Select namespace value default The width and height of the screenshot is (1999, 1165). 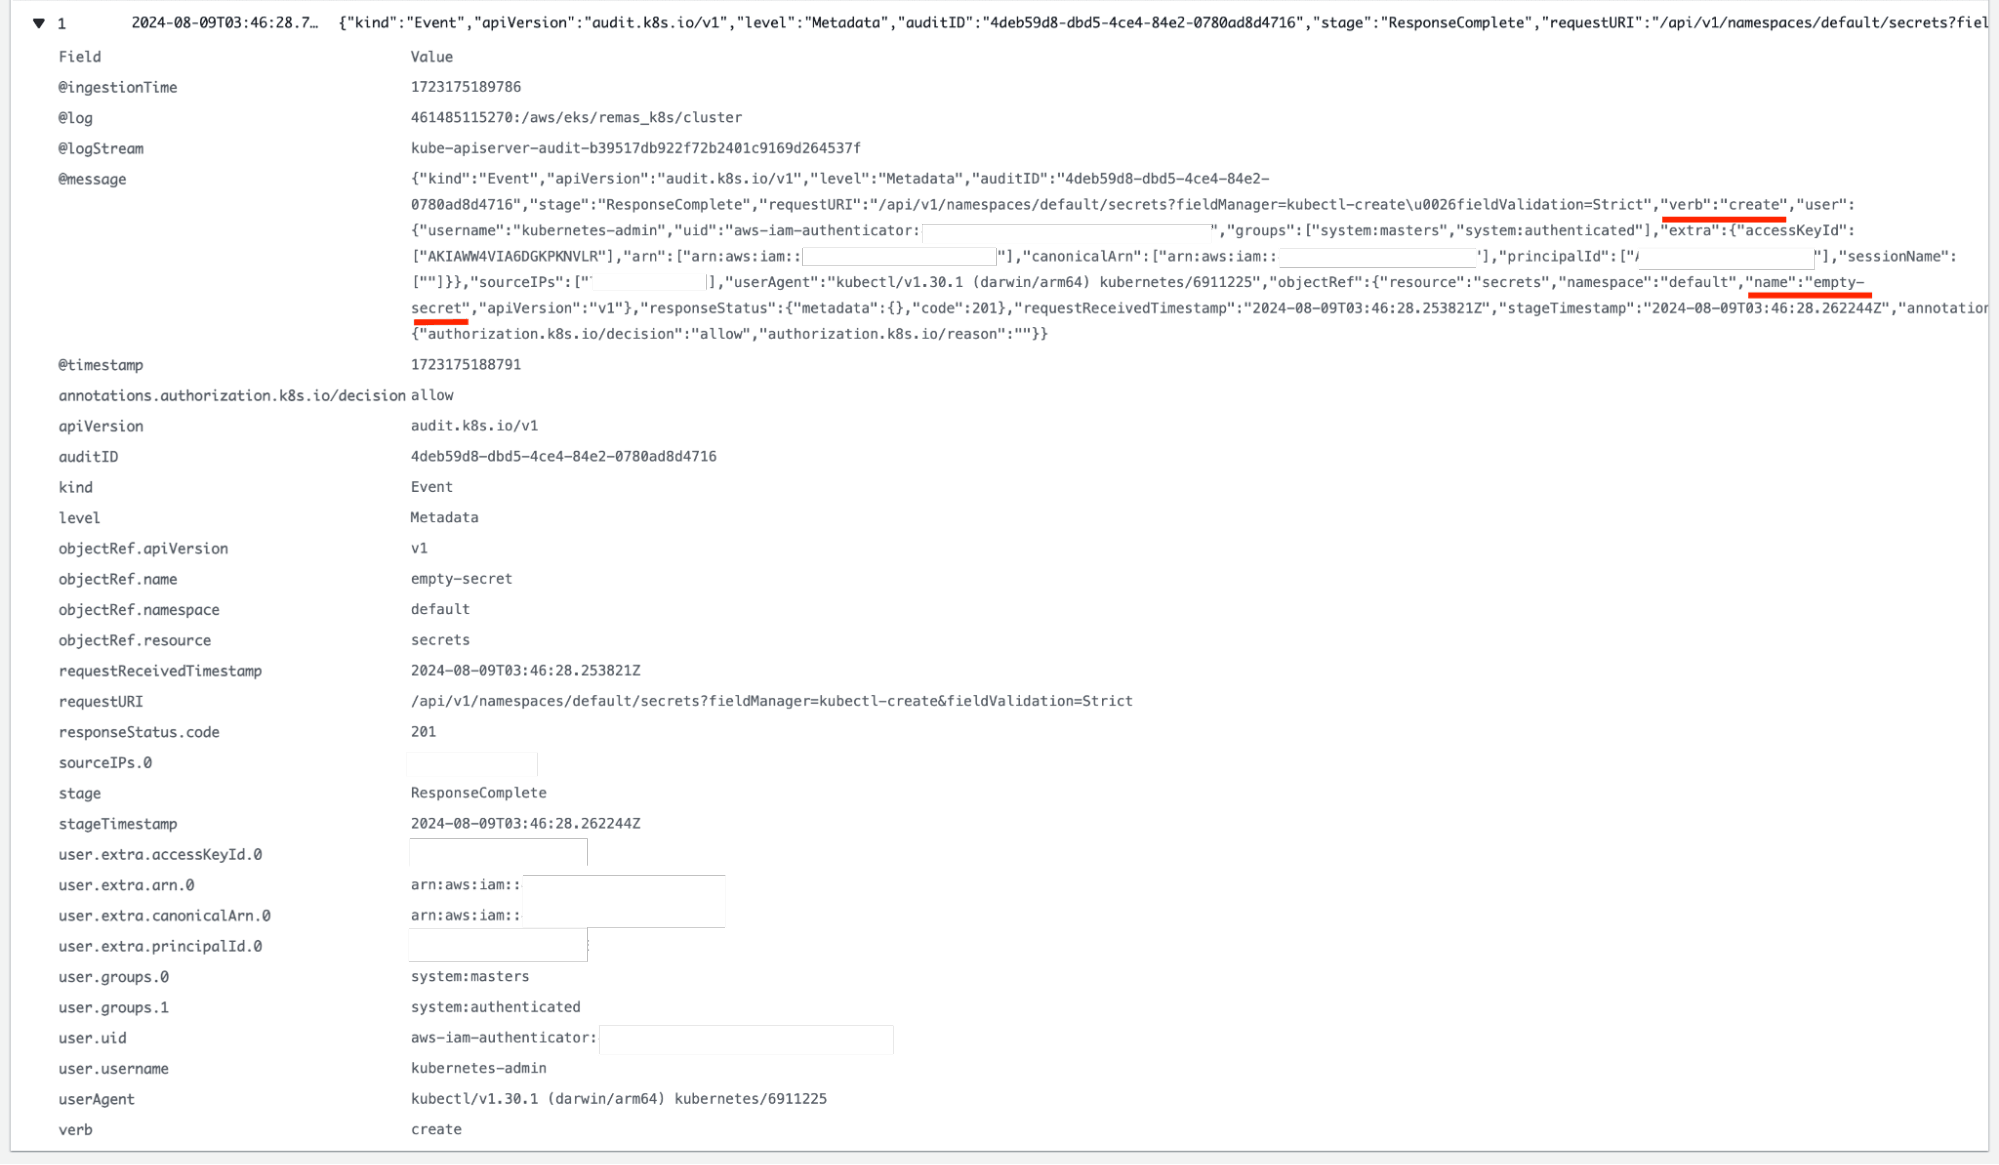pyautogui.click(x=440, y=610)
